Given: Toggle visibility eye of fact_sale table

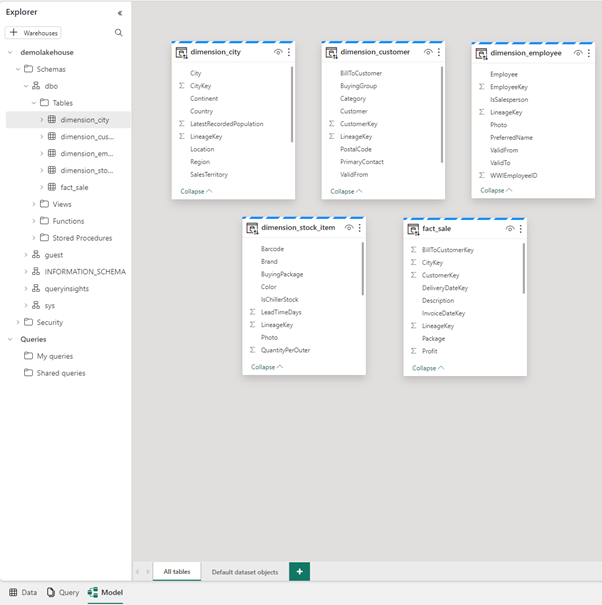Looking at the screenshot, I should tap(510, 229).
